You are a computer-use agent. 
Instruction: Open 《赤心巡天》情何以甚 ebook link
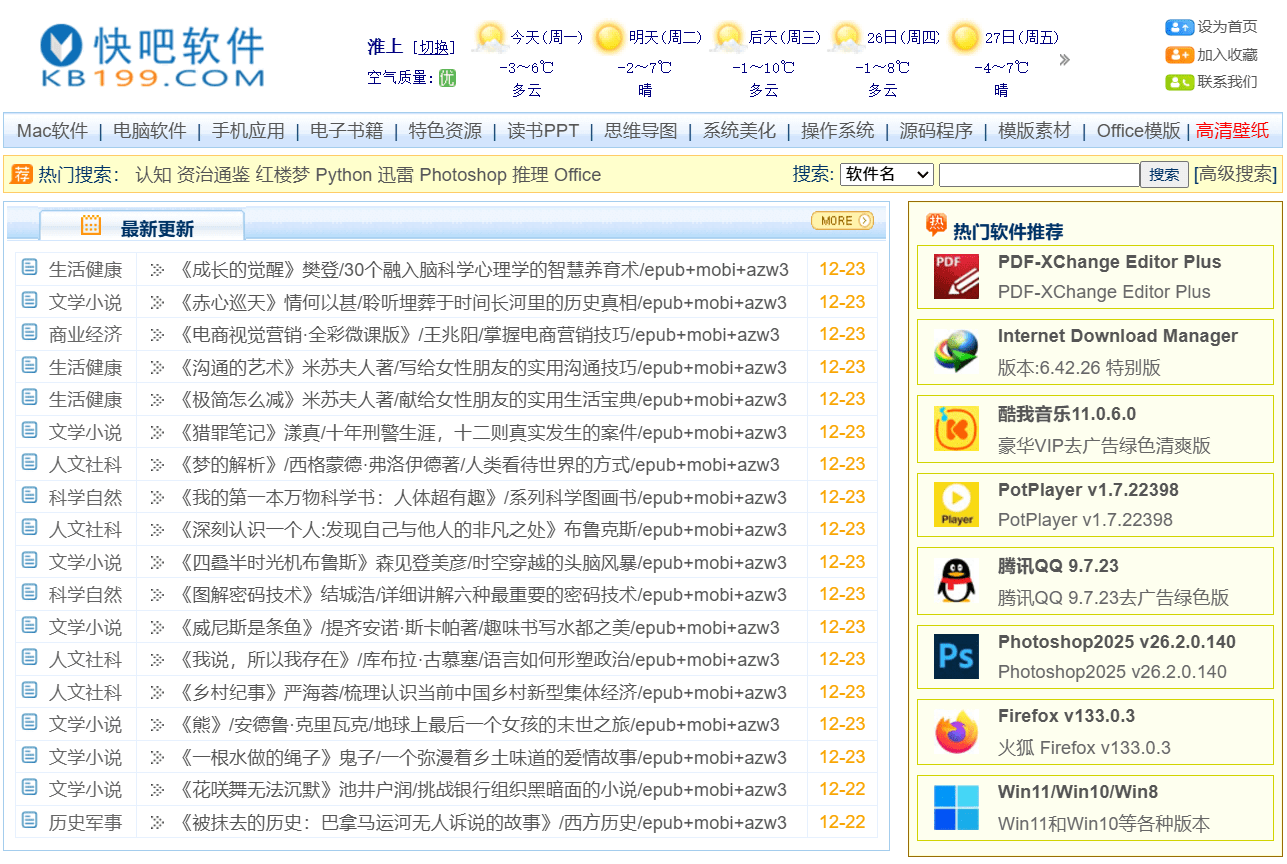[x=480, y=302]
